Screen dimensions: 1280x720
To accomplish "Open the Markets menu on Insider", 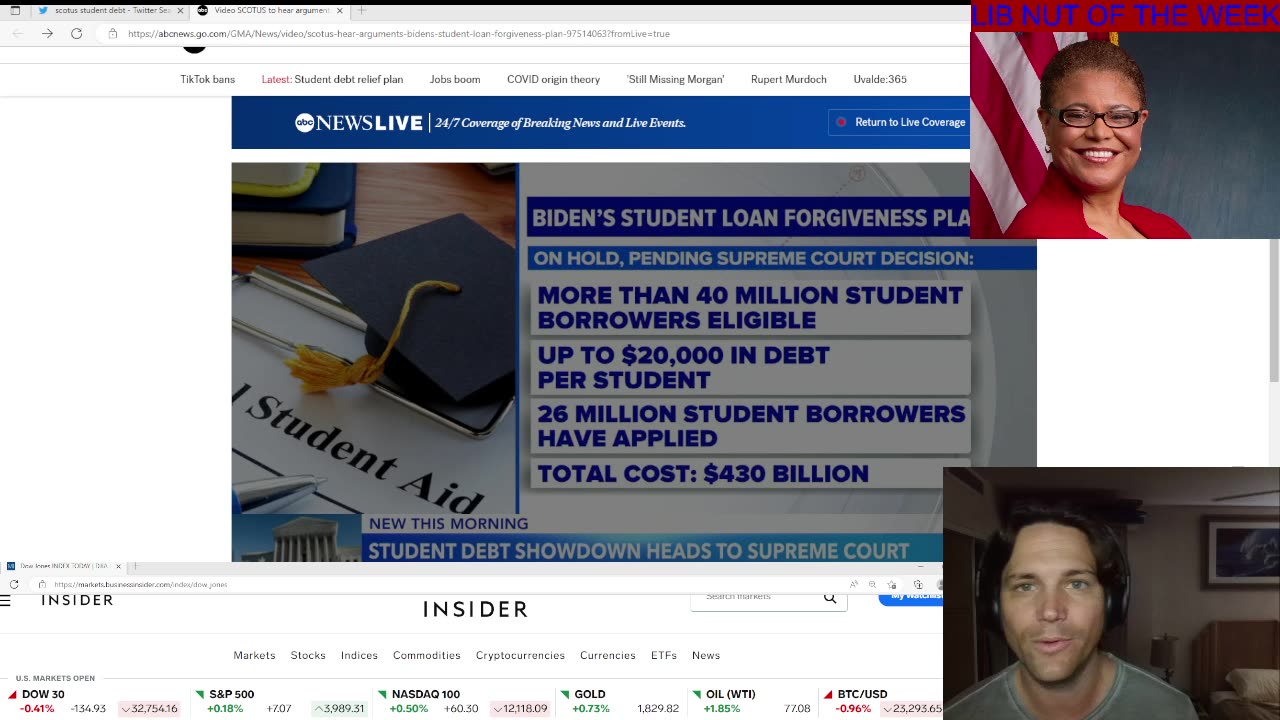I will 254,655.
